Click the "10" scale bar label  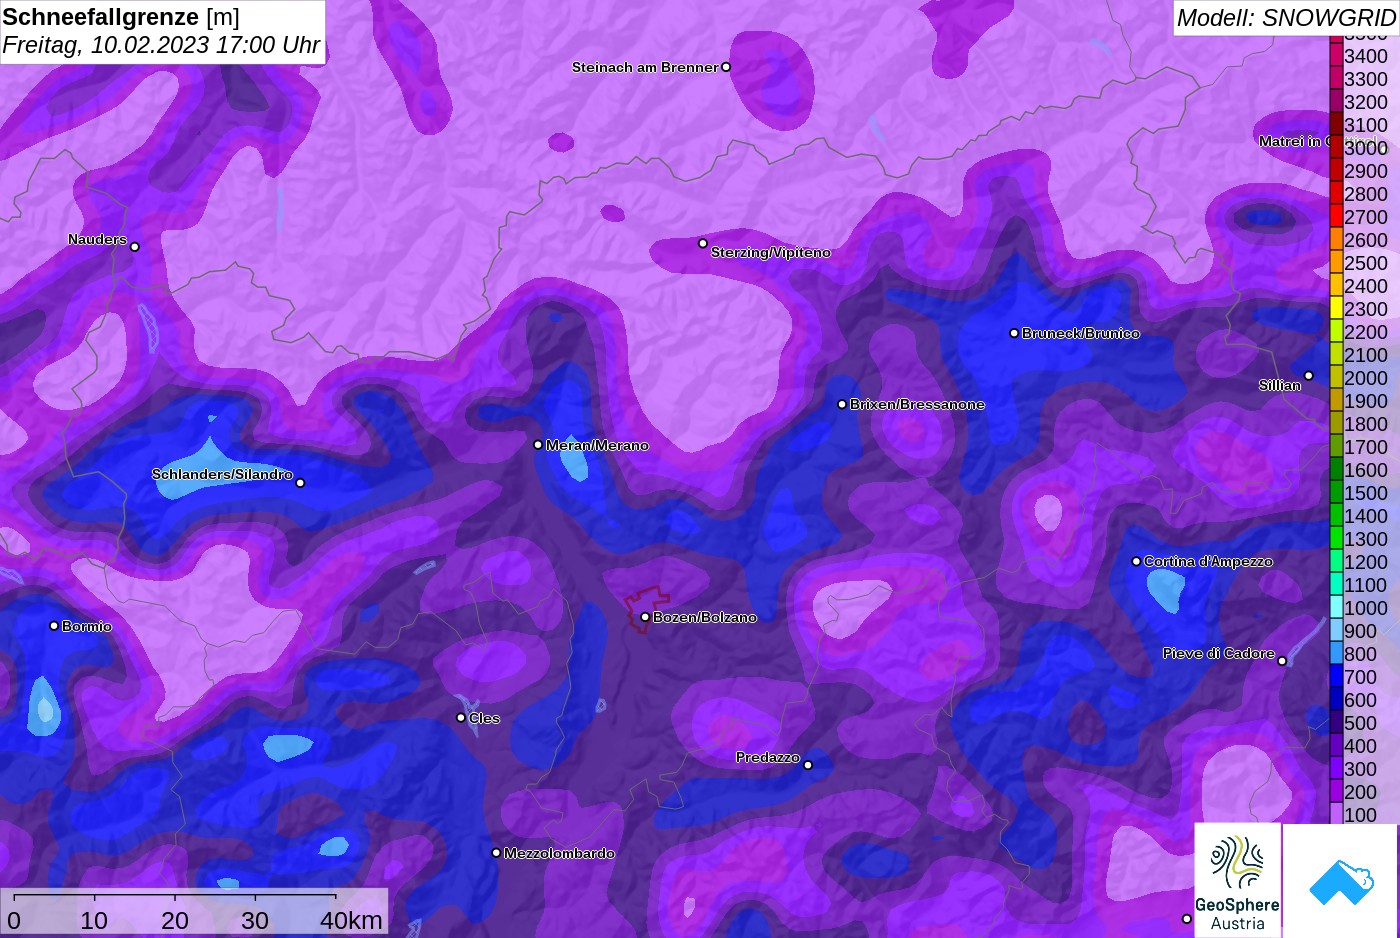pos(94,920)
